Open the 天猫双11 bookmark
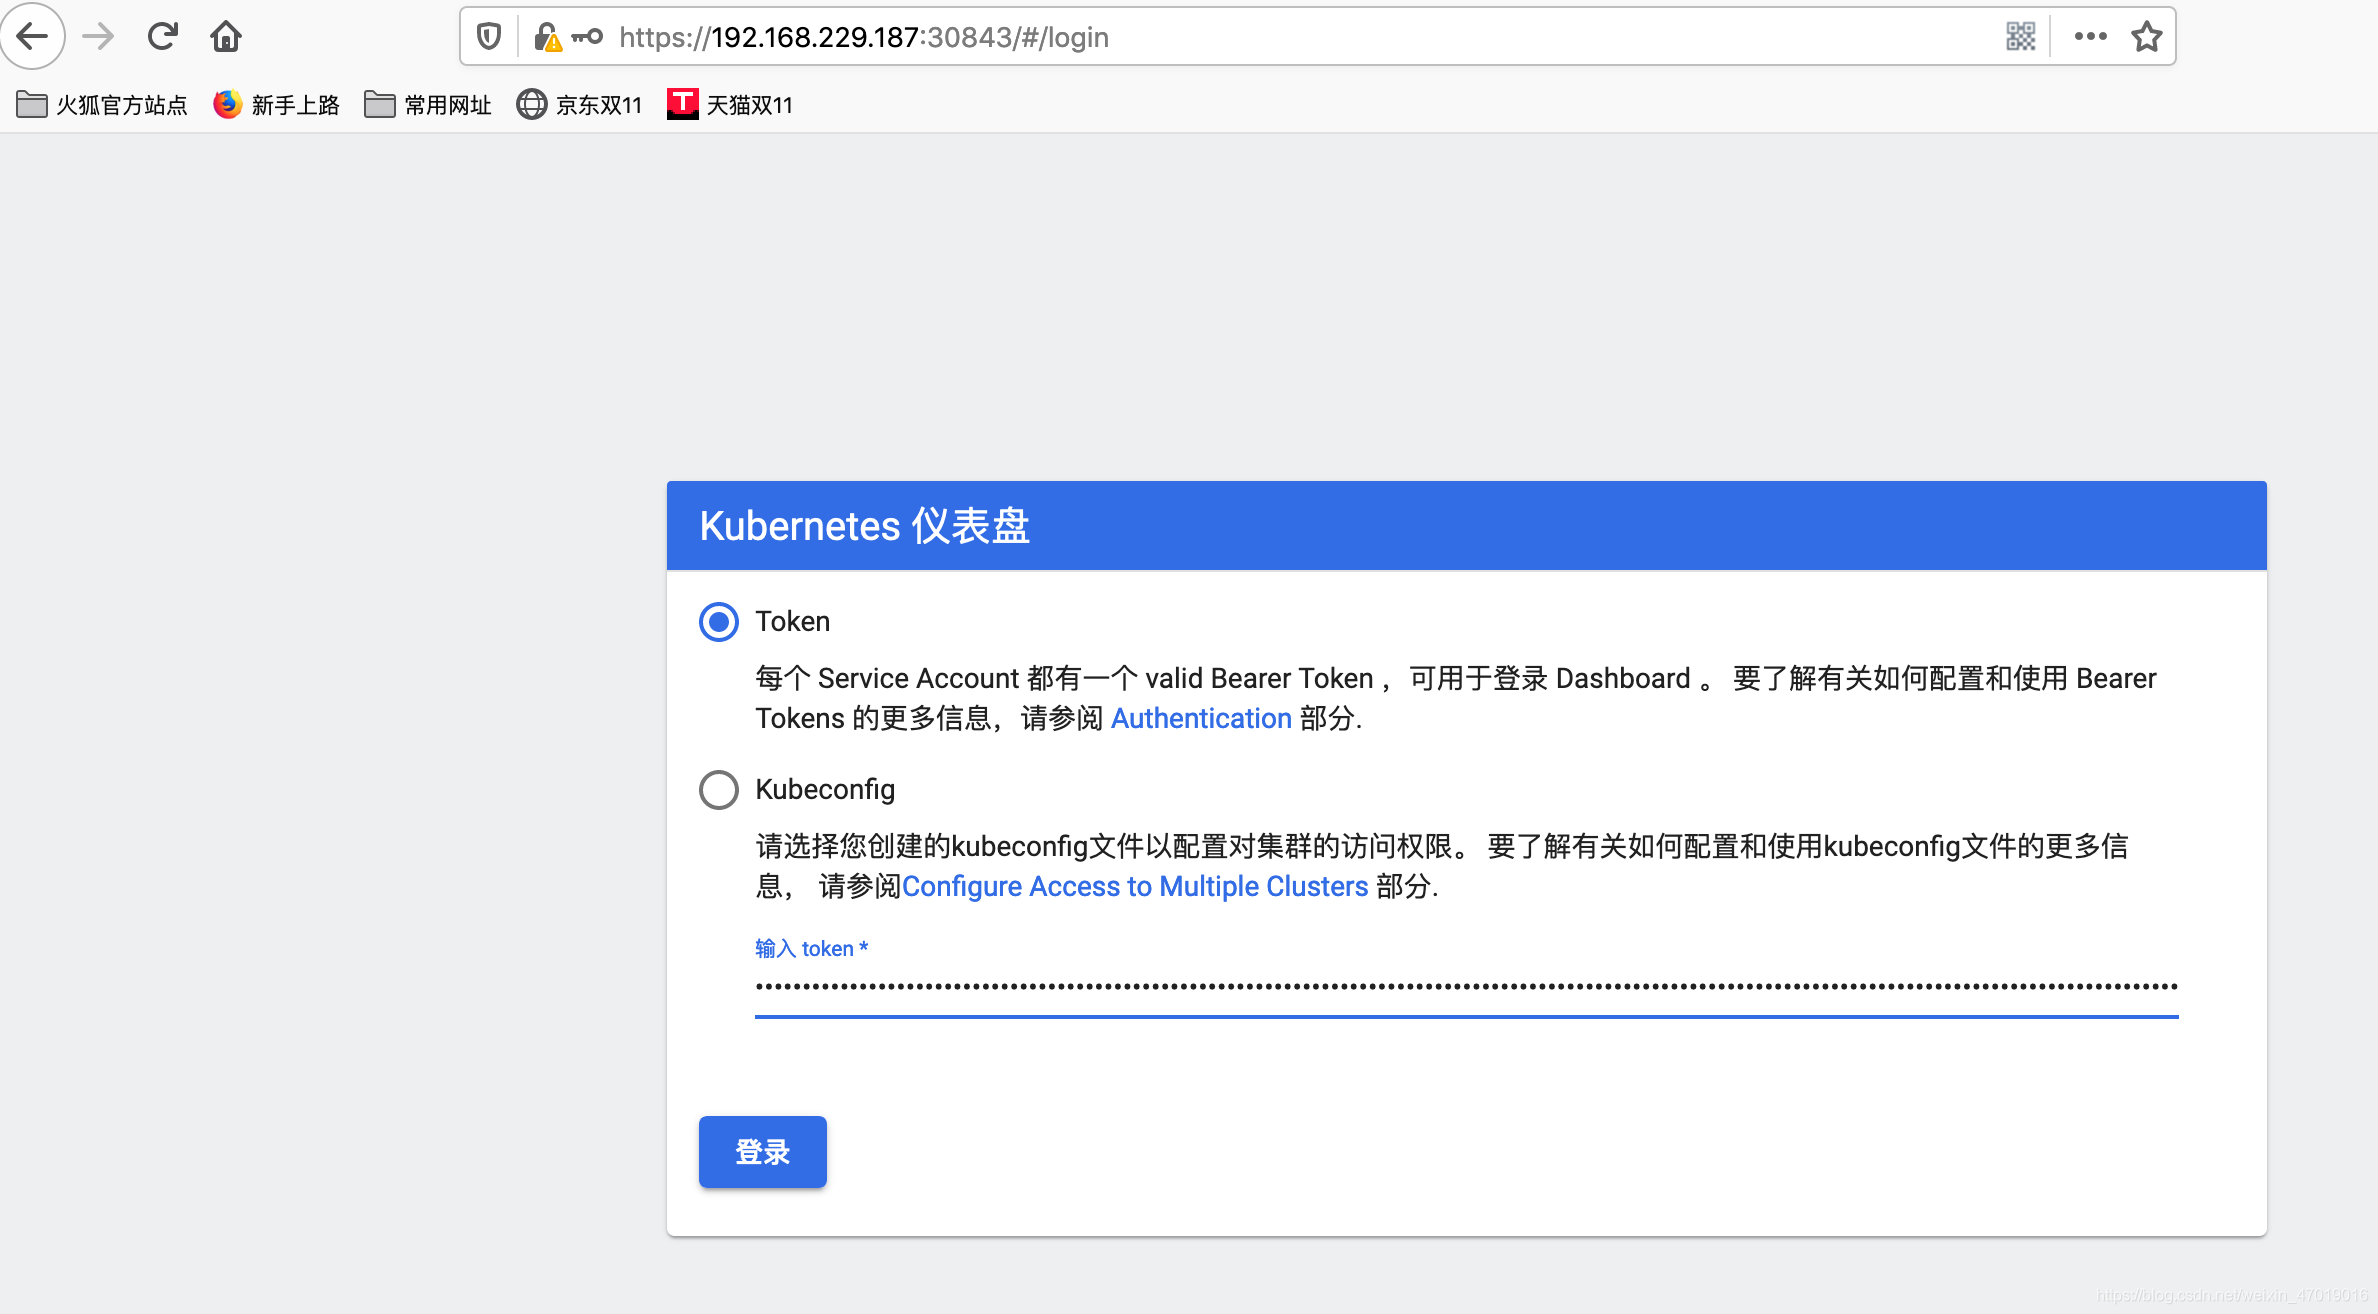 [730, 105]
